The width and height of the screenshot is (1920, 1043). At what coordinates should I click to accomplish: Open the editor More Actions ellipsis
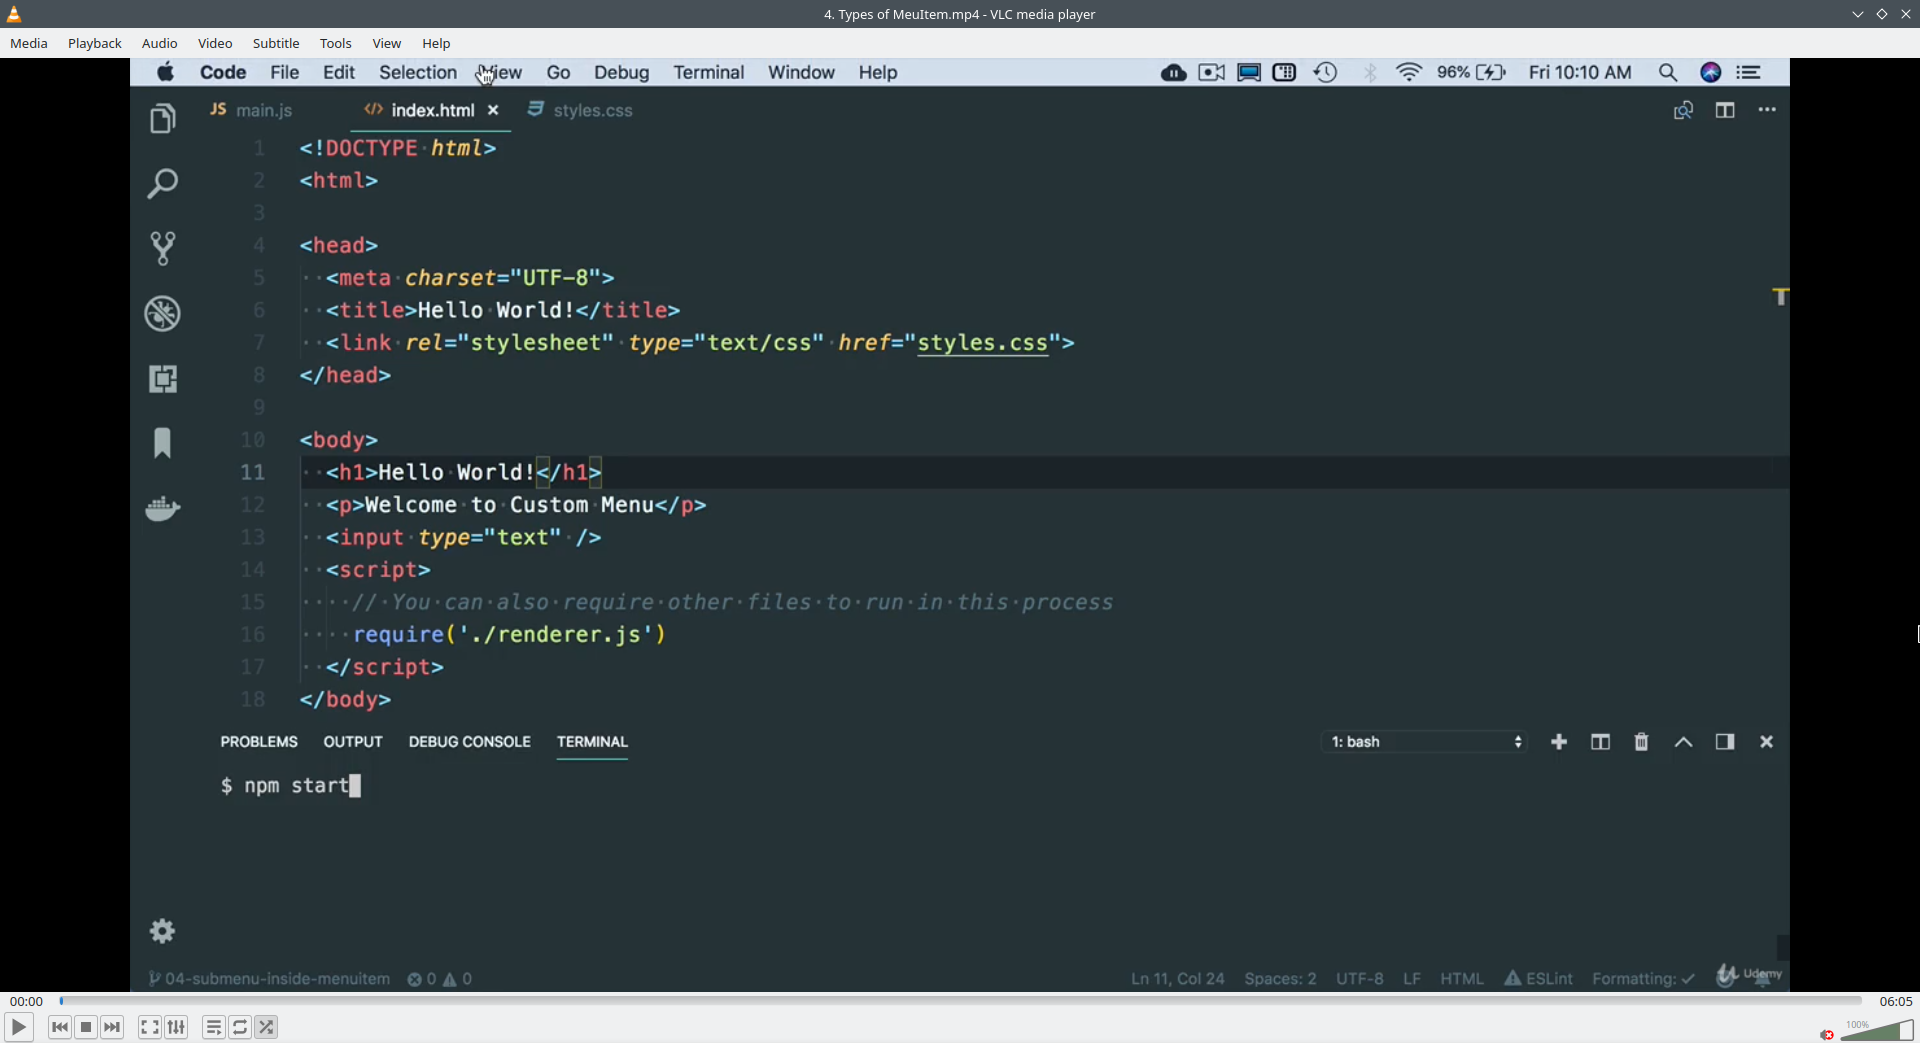[1767, 110]
